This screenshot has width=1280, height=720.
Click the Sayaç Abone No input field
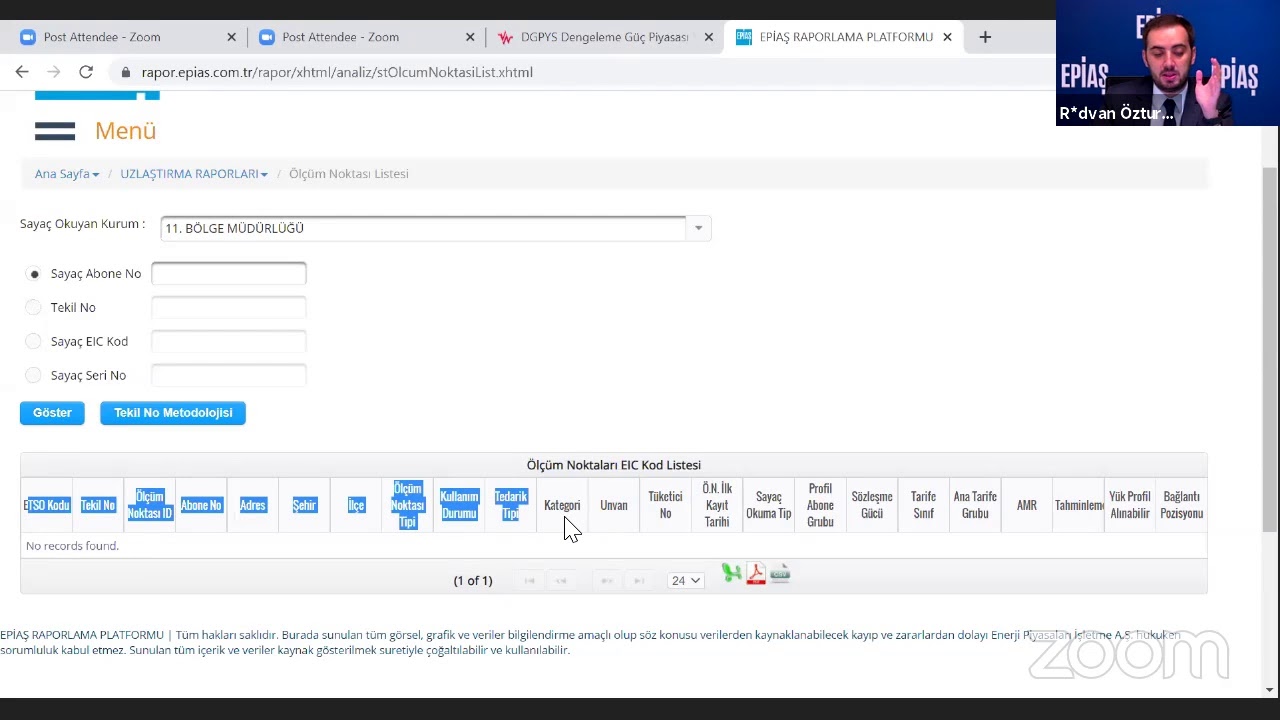click(229, 274)
